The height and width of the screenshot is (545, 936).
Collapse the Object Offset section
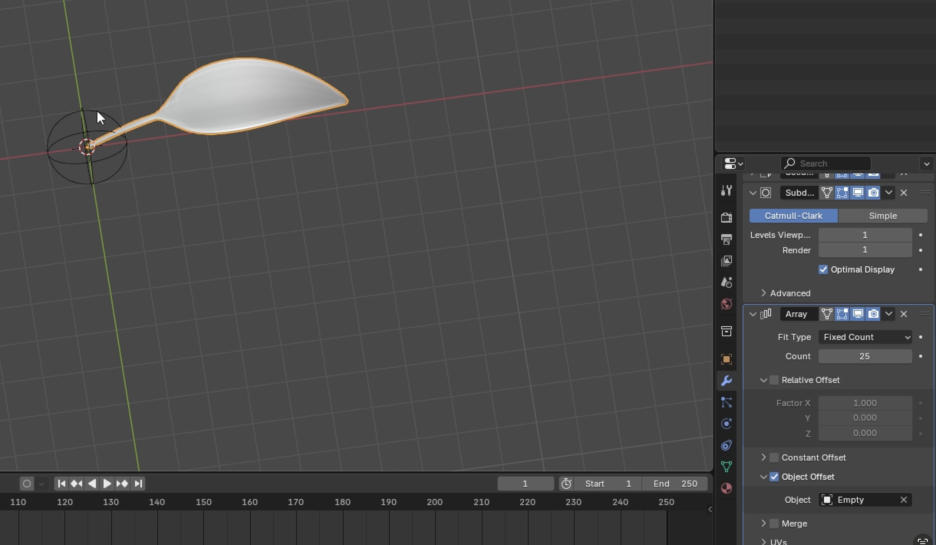tap(763, 476)
